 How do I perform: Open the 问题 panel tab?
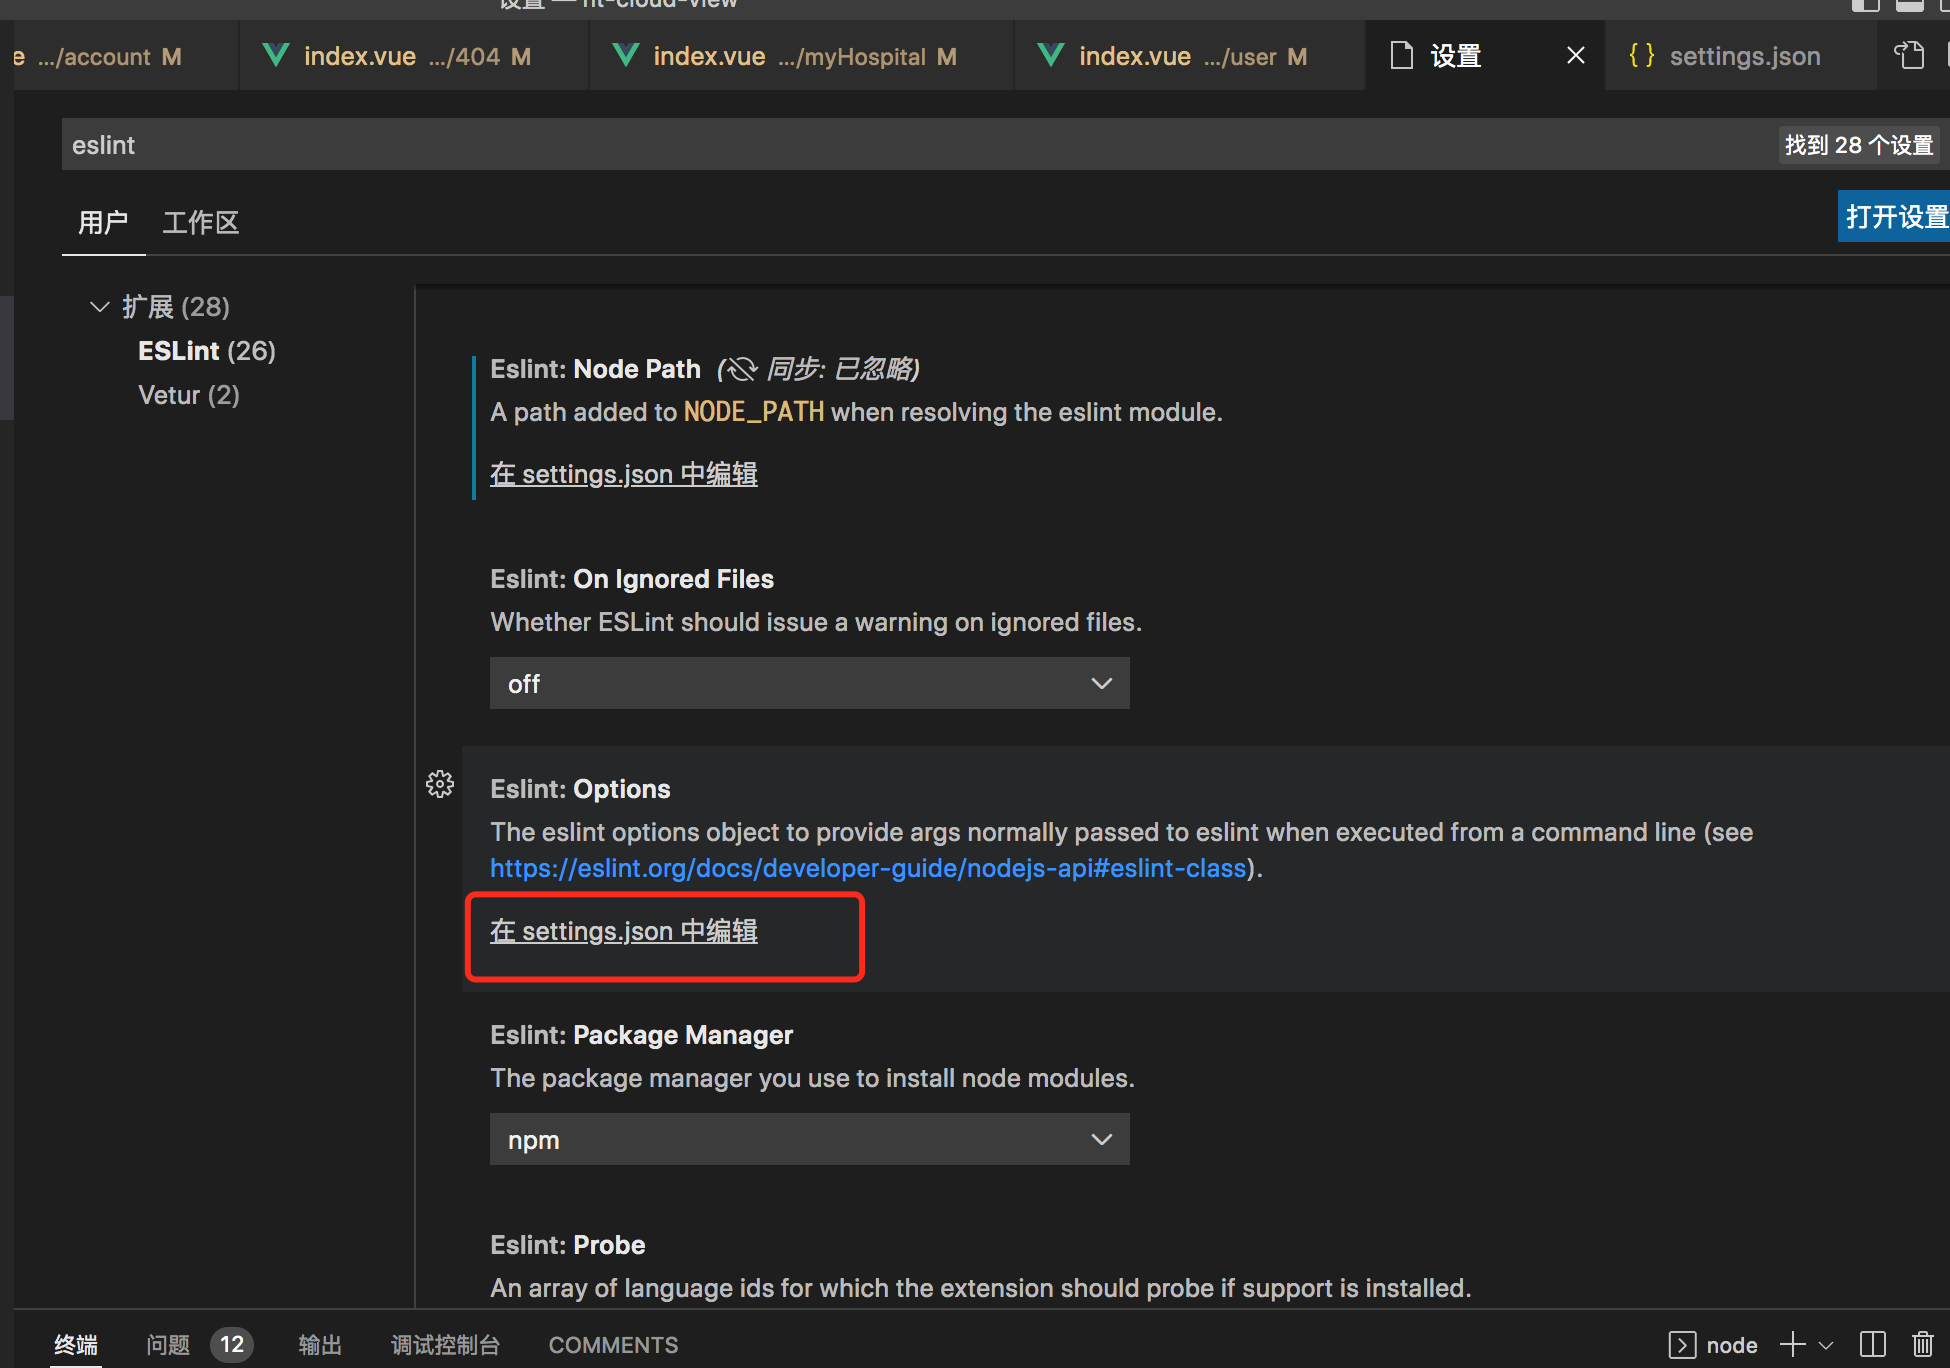(167, 1345)
